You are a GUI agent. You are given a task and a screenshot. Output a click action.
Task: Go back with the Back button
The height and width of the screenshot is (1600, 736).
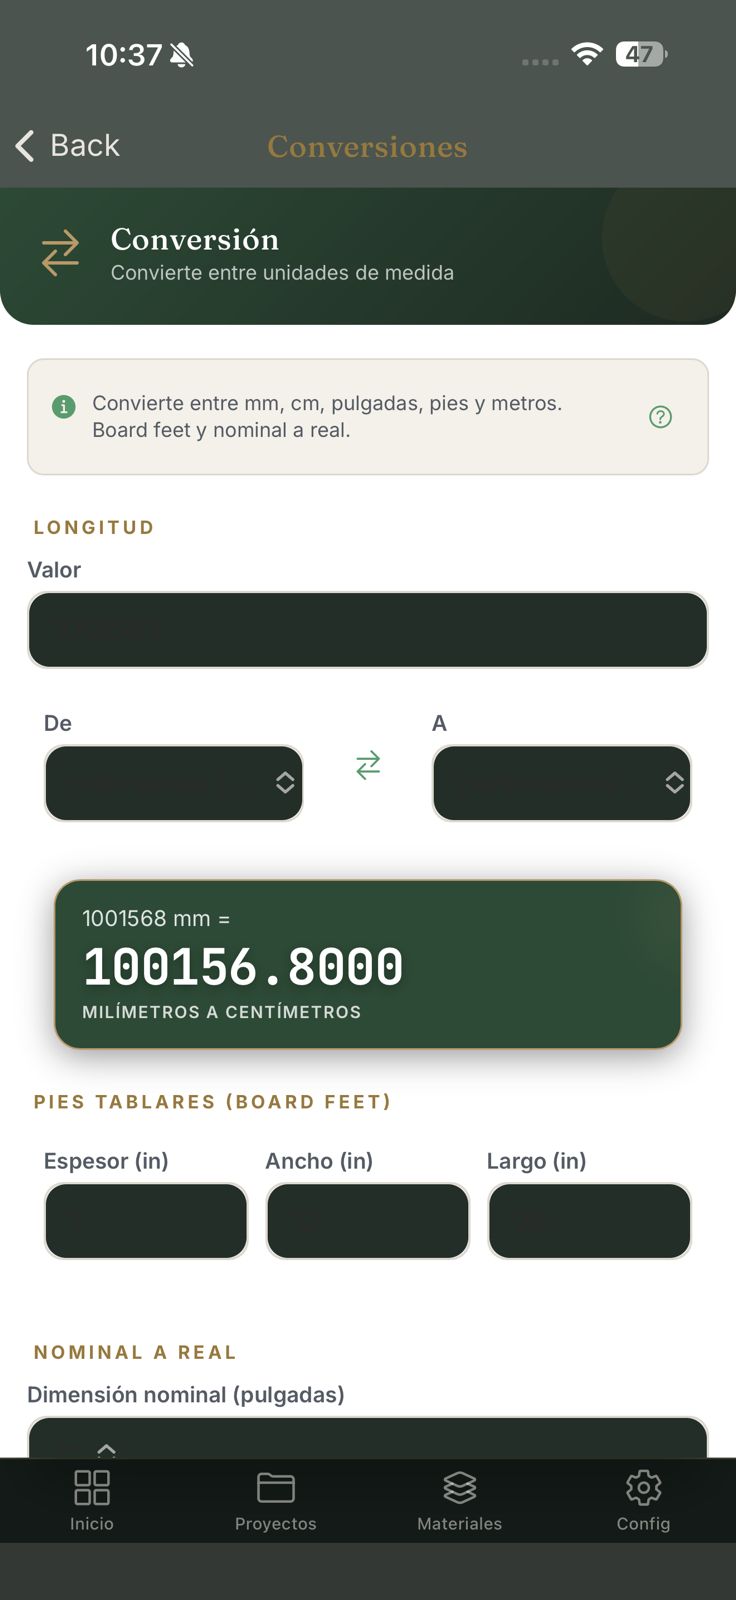pyautogui.click(x=68, y=146)
